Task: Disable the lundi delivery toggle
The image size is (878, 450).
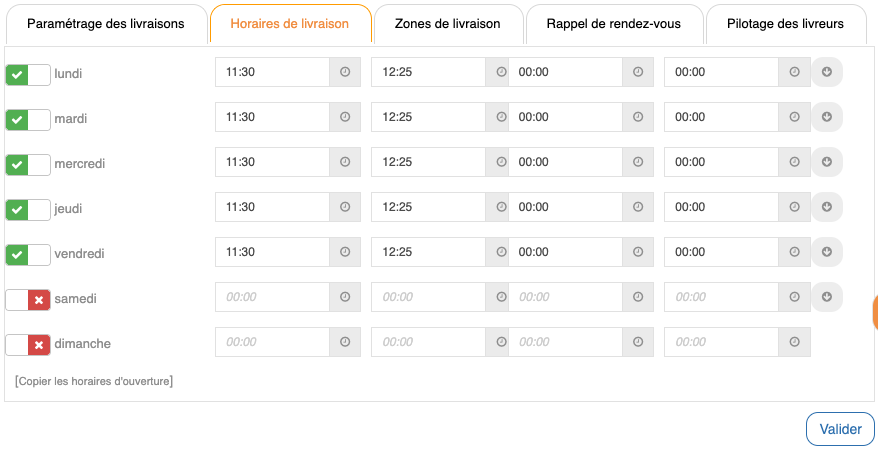Action: (28, 74)
